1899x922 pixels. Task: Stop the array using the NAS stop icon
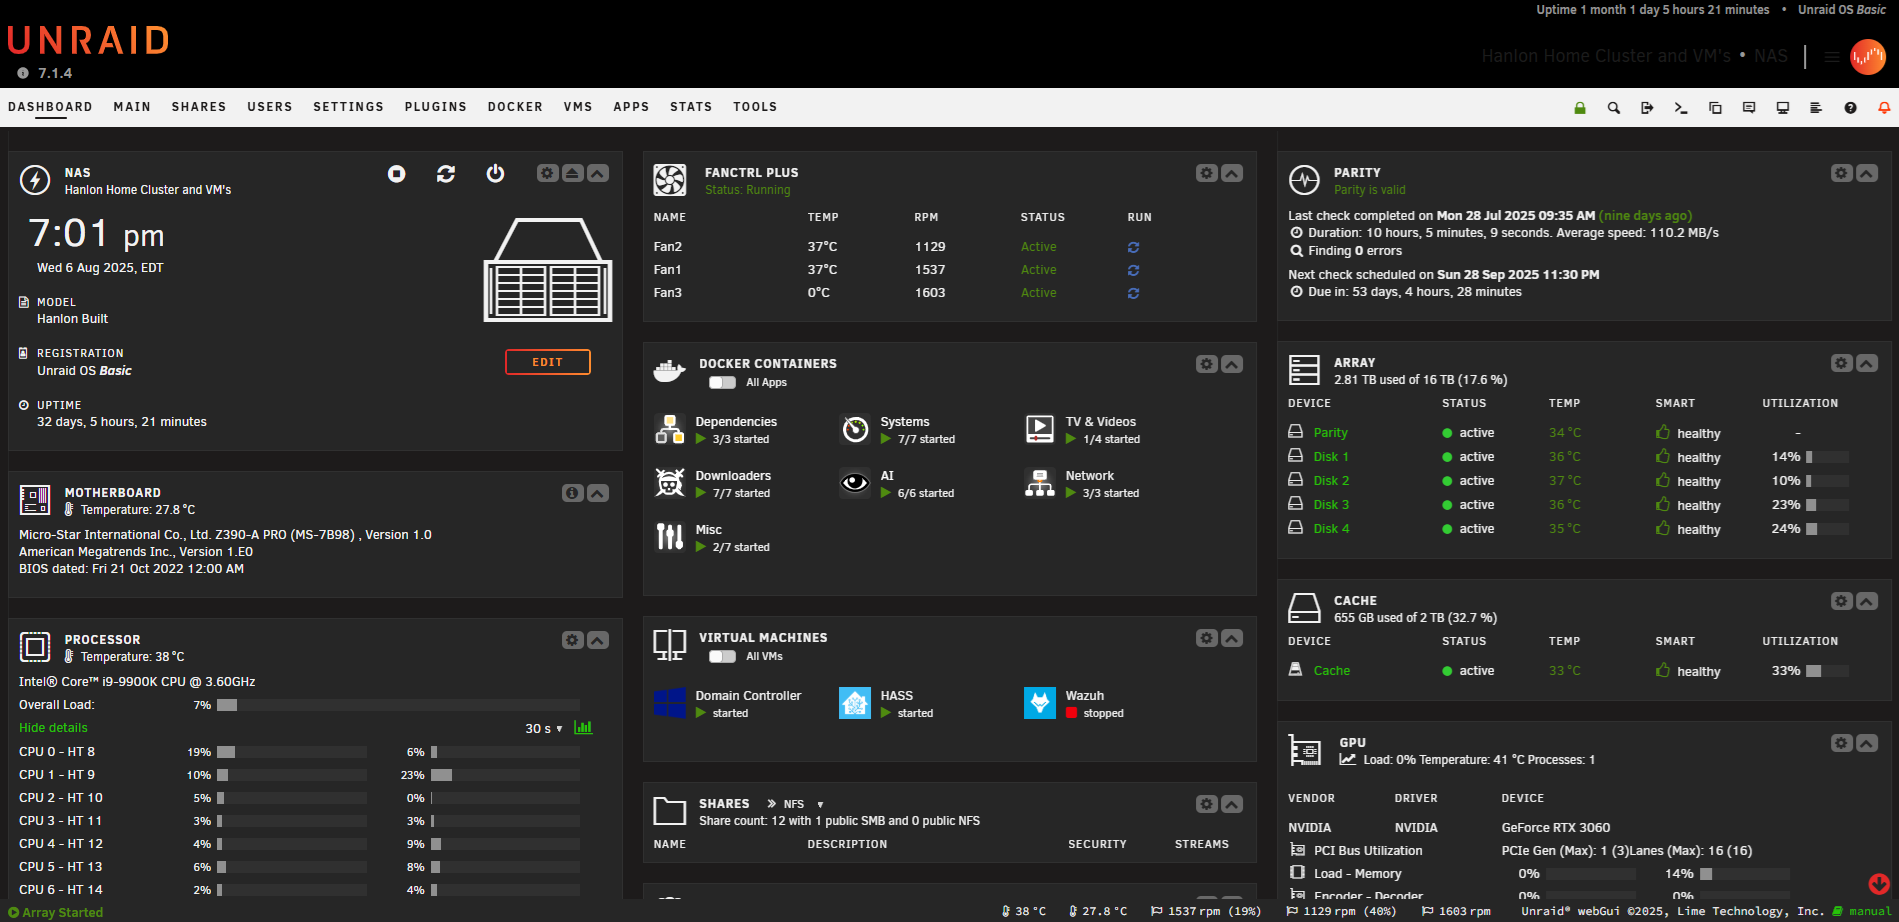397,174
